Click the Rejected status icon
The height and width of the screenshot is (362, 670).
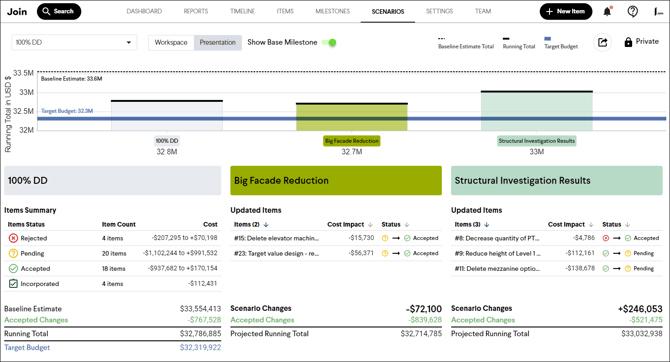click(x=13, y=238)
